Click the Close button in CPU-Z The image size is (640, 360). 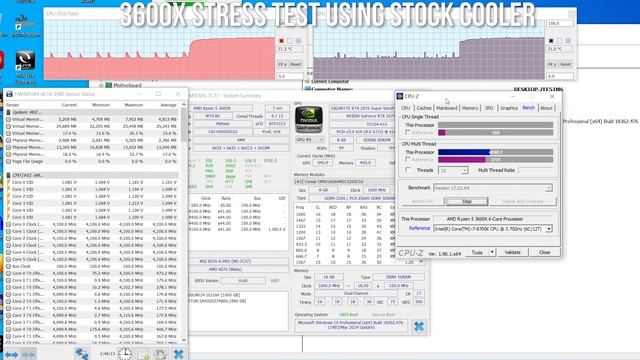(x=544, y=252)
